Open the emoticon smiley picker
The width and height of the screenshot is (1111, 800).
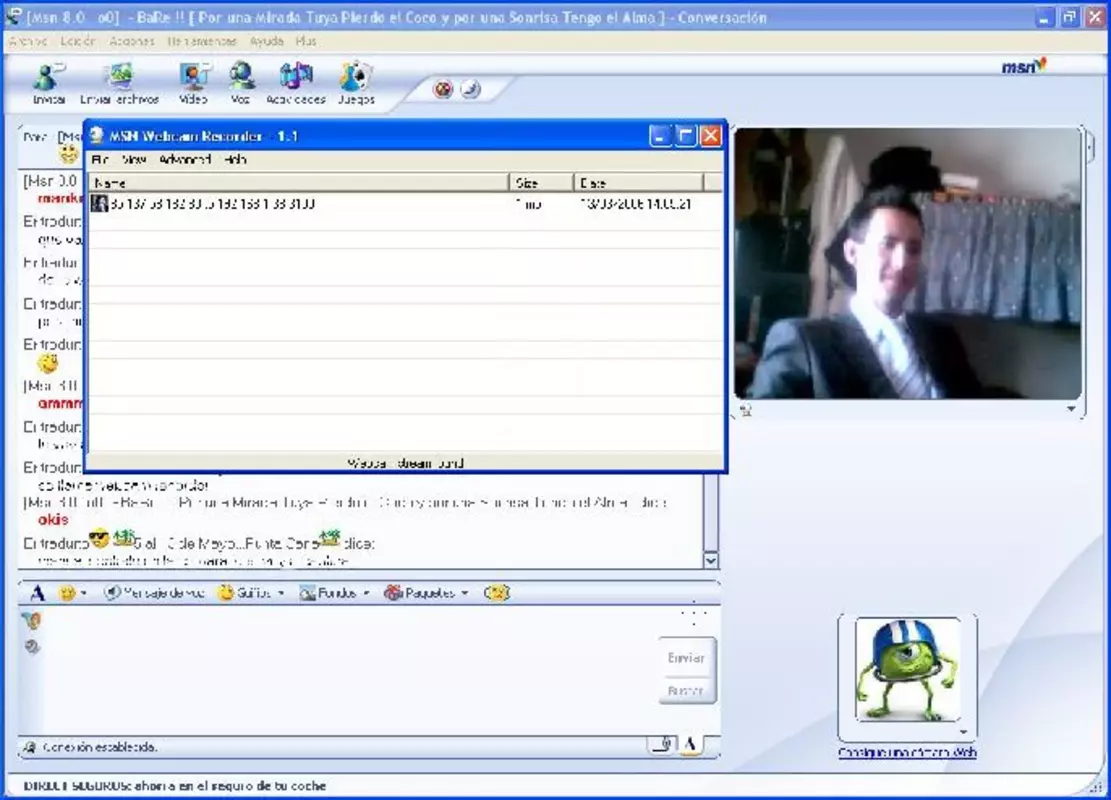[67, 593]
